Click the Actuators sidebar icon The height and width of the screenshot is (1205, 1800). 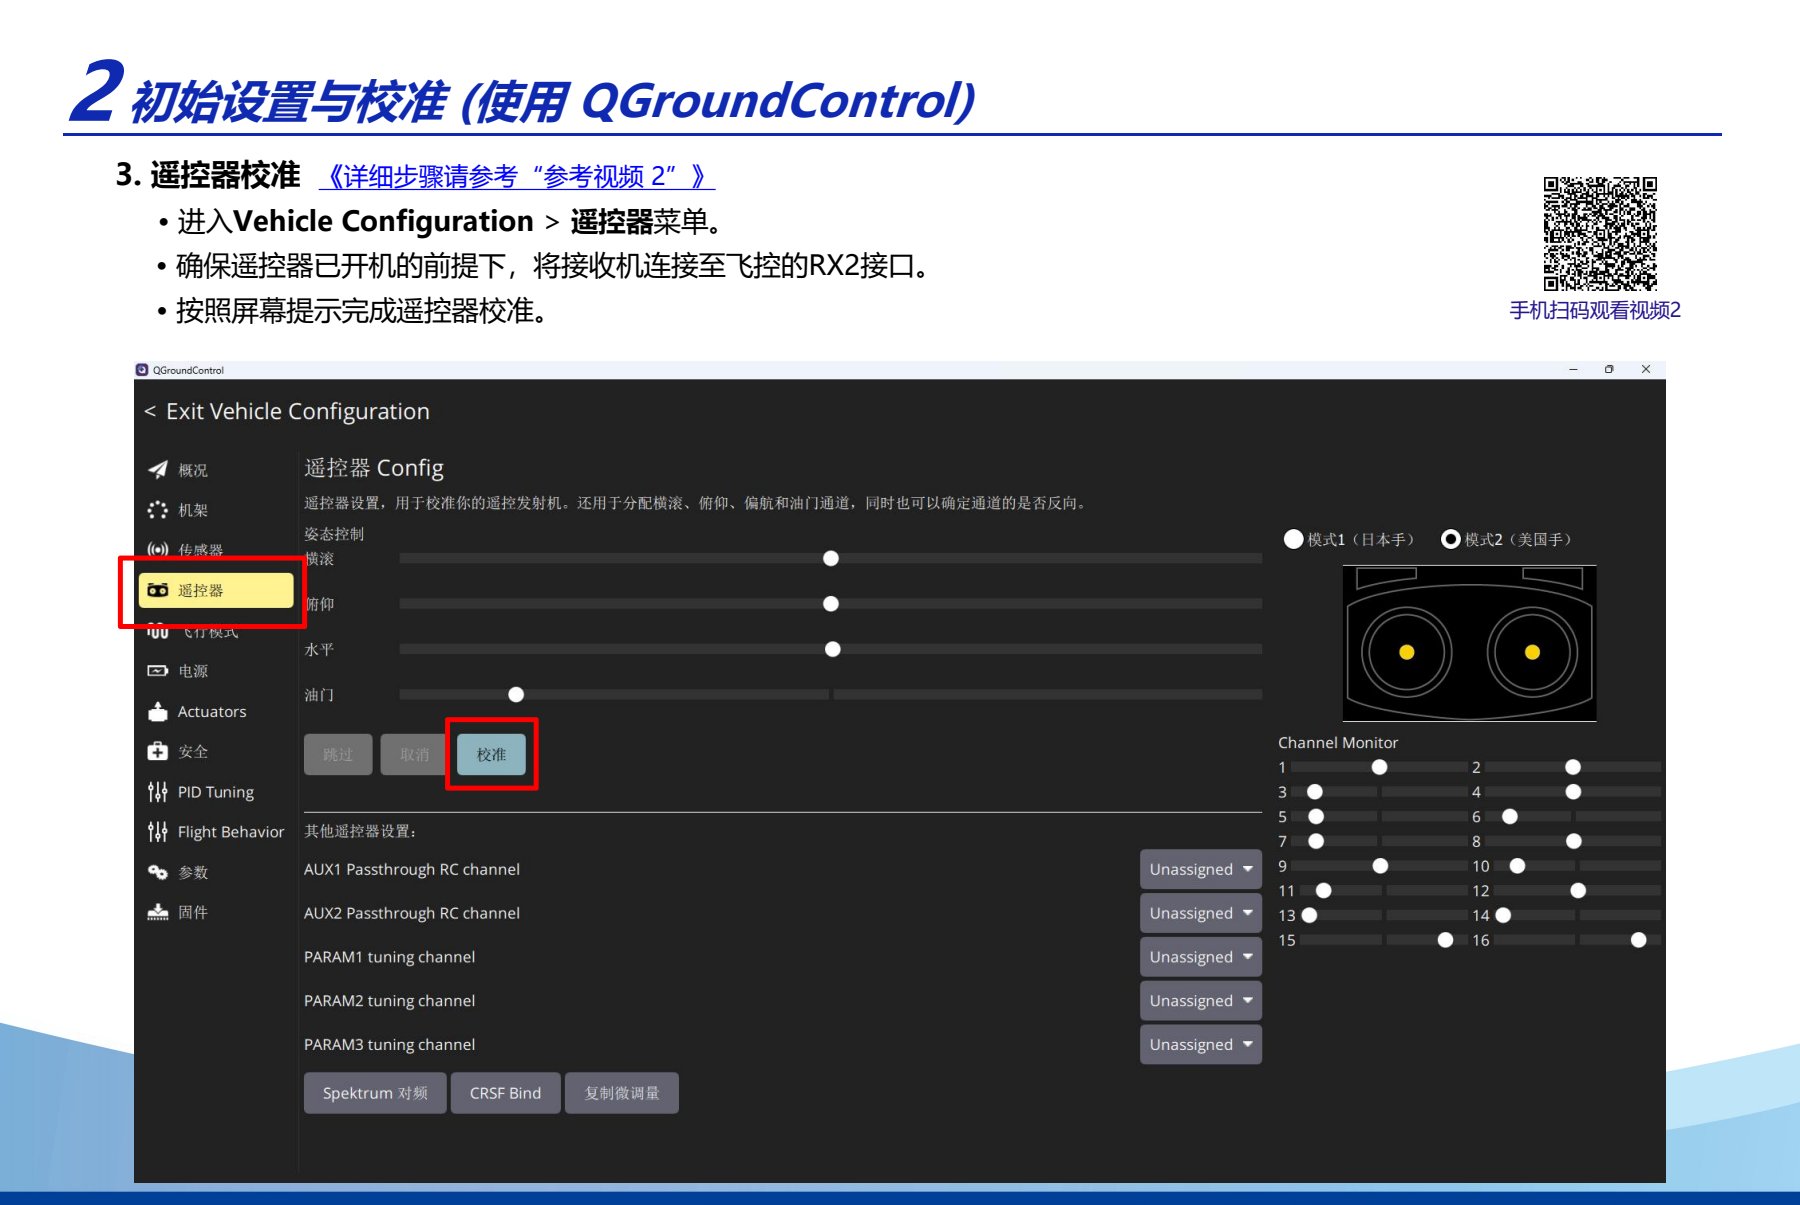pyautogui.click(x=158, y=711)
